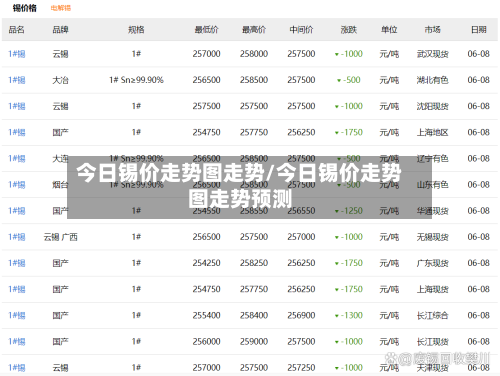Select the 长江综合 market cell
Screen dimensions: 500x376
tap(432, 316)
